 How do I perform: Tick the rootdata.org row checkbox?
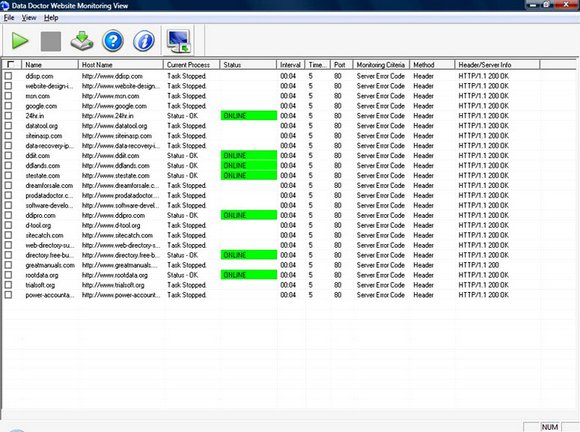click(8, 275)
